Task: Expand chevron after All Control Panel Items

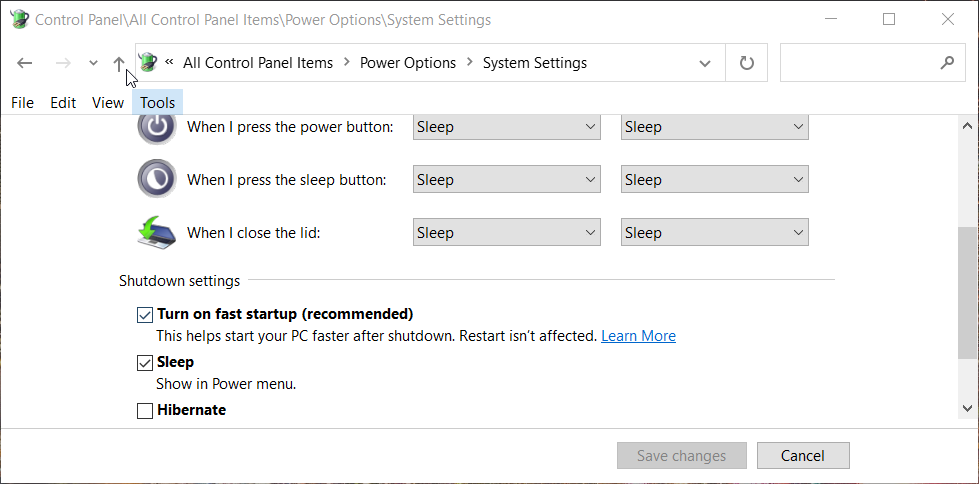Action: click(347, 63)
